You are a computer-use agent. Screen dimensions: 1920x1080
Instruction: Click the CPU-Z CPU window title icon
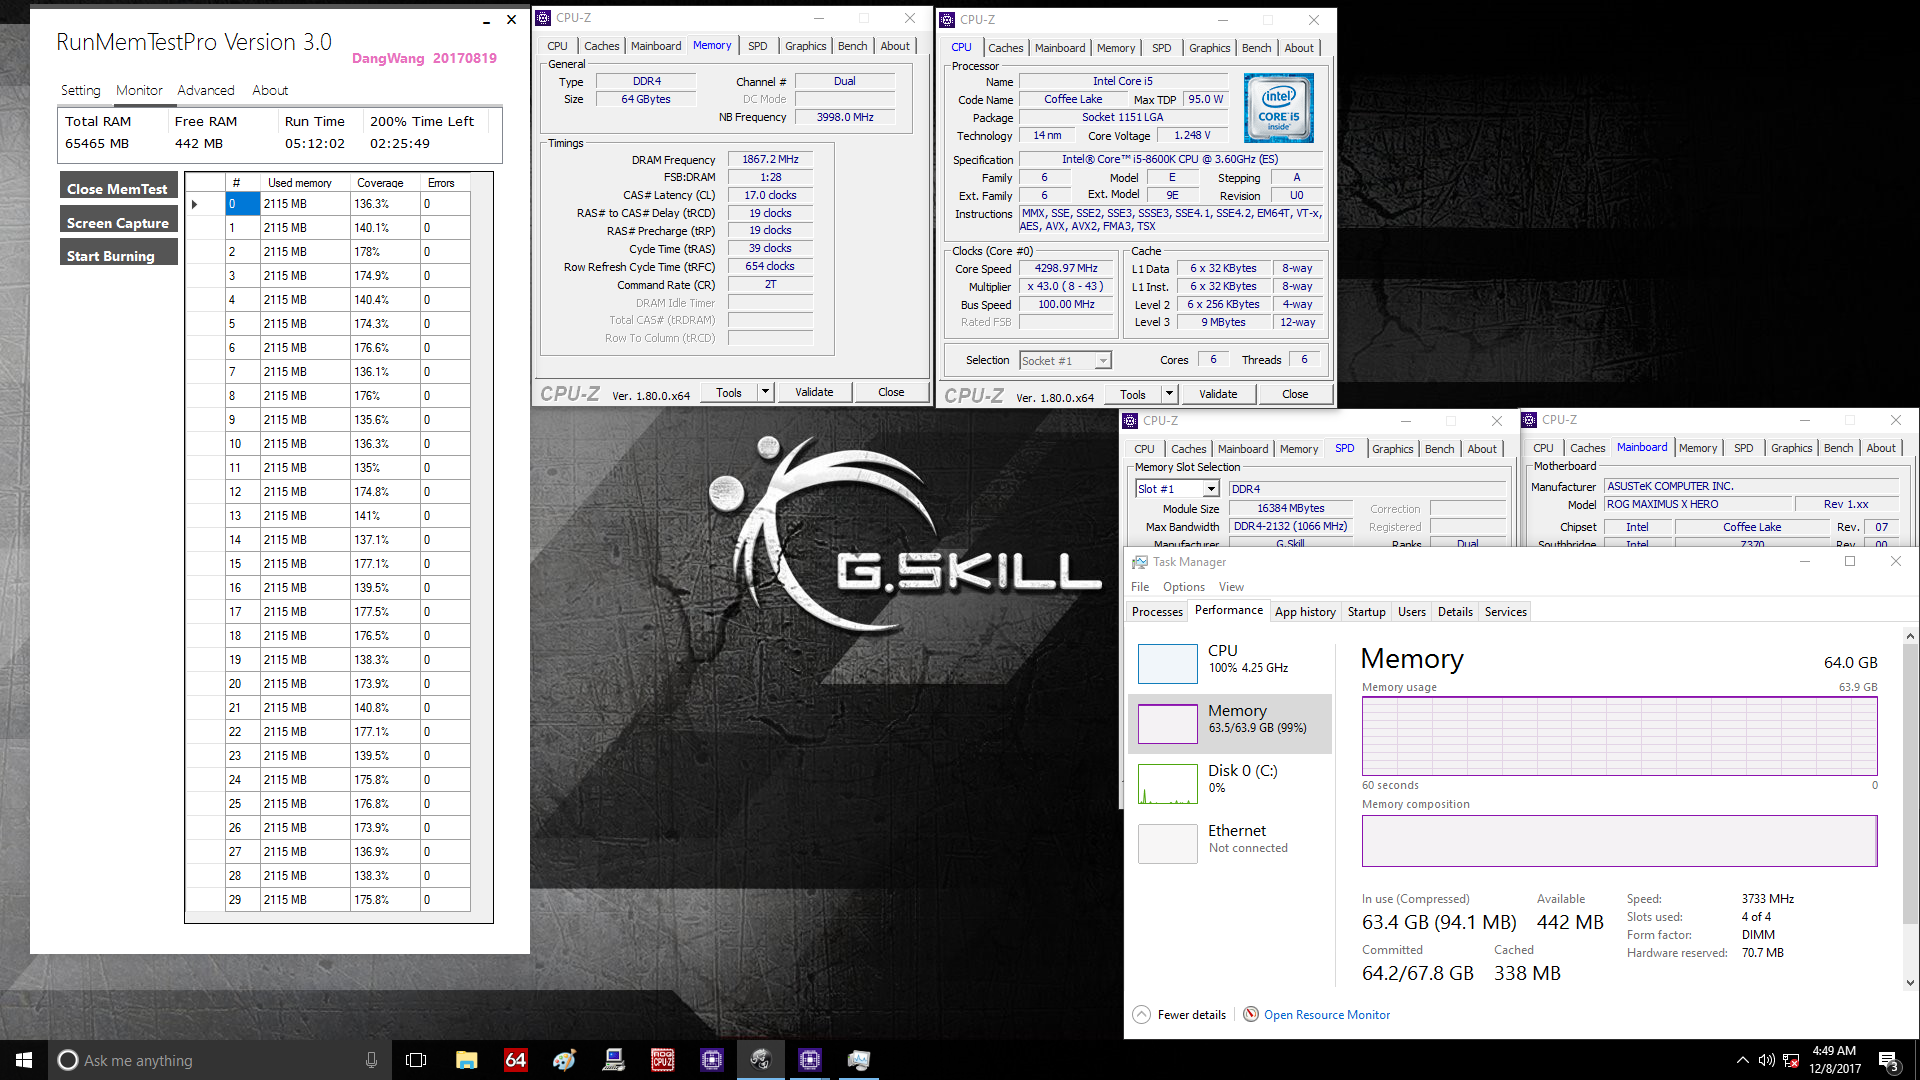[947, 19]
